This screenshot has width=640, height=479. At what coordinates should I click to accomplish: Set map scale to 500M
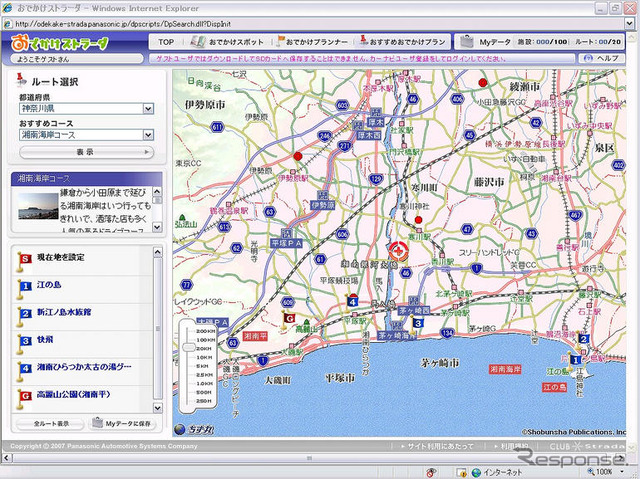(x=203, y=392)
